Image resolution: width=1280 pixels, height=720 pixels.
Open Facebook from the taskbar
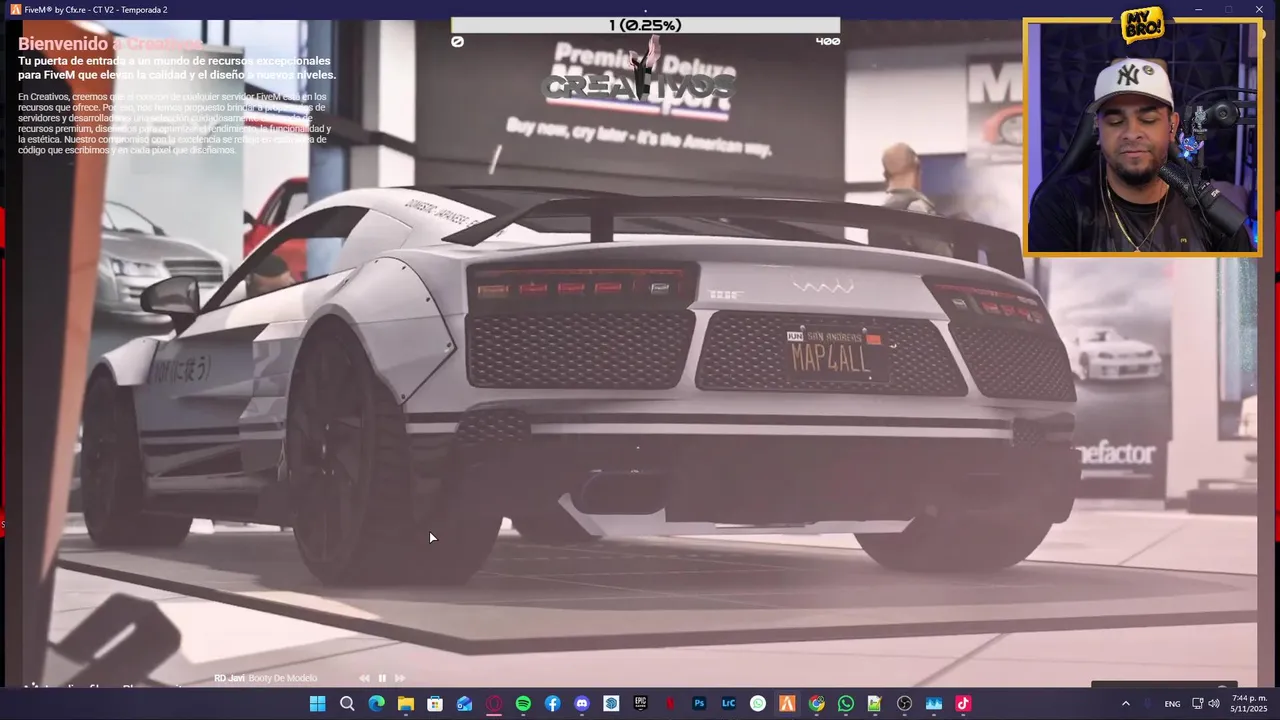[x=552, y=704]
